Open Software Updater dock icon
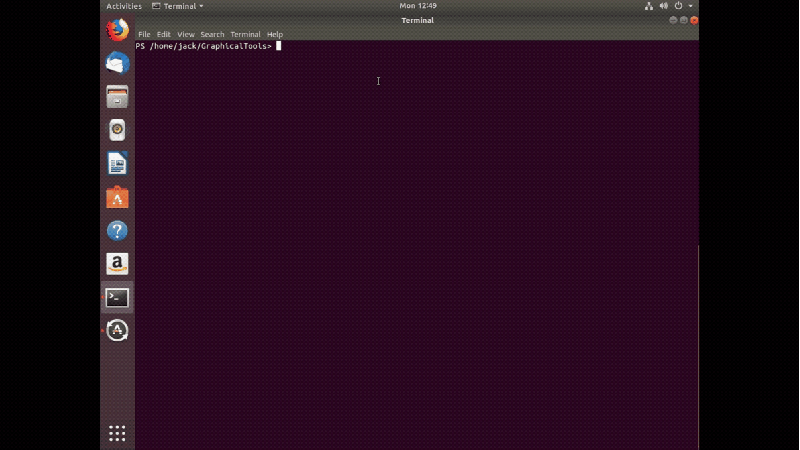The height and width of the screenshot is (450, 800). coord(117,330)
